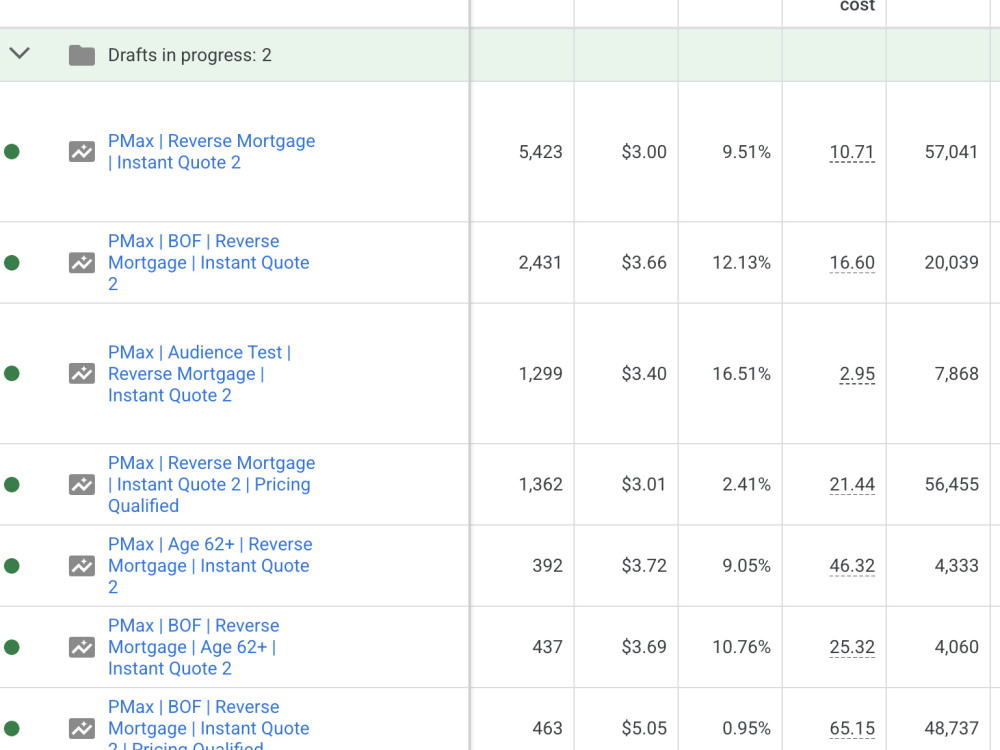The image size is (1000, 750).
Task: Open PMax | BOF | Reverse Mortgage | Age 62+ campaign
Action: 193,647
